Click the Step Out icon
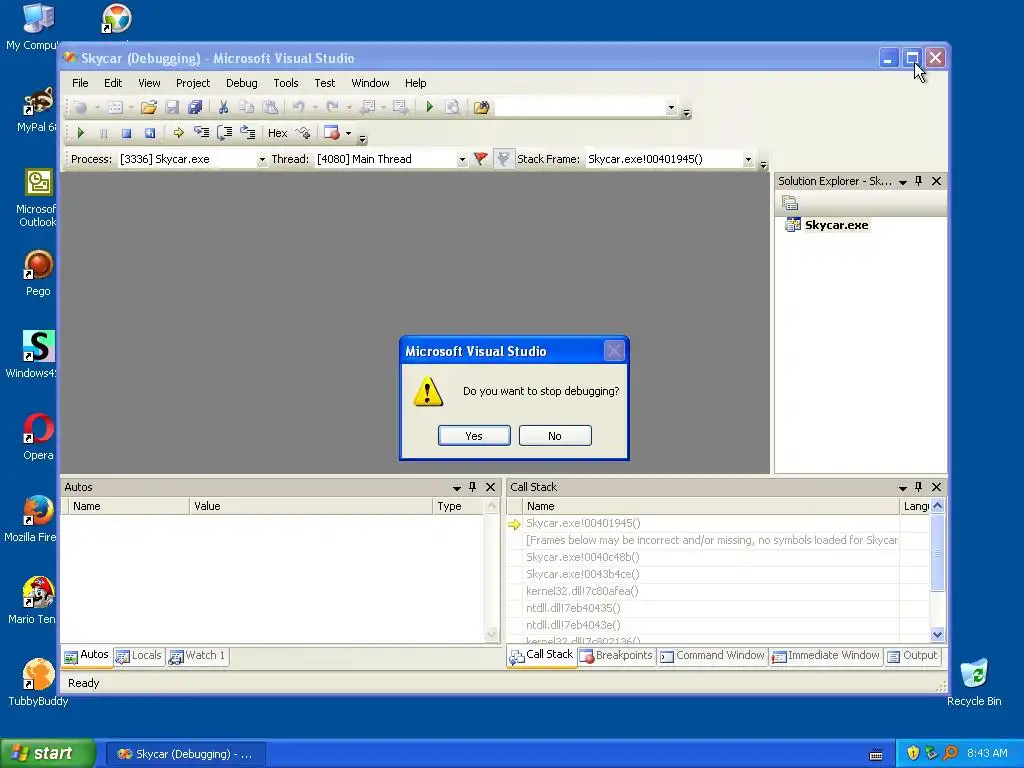This screenshot has width=1024, height=768. coord(248,133)
